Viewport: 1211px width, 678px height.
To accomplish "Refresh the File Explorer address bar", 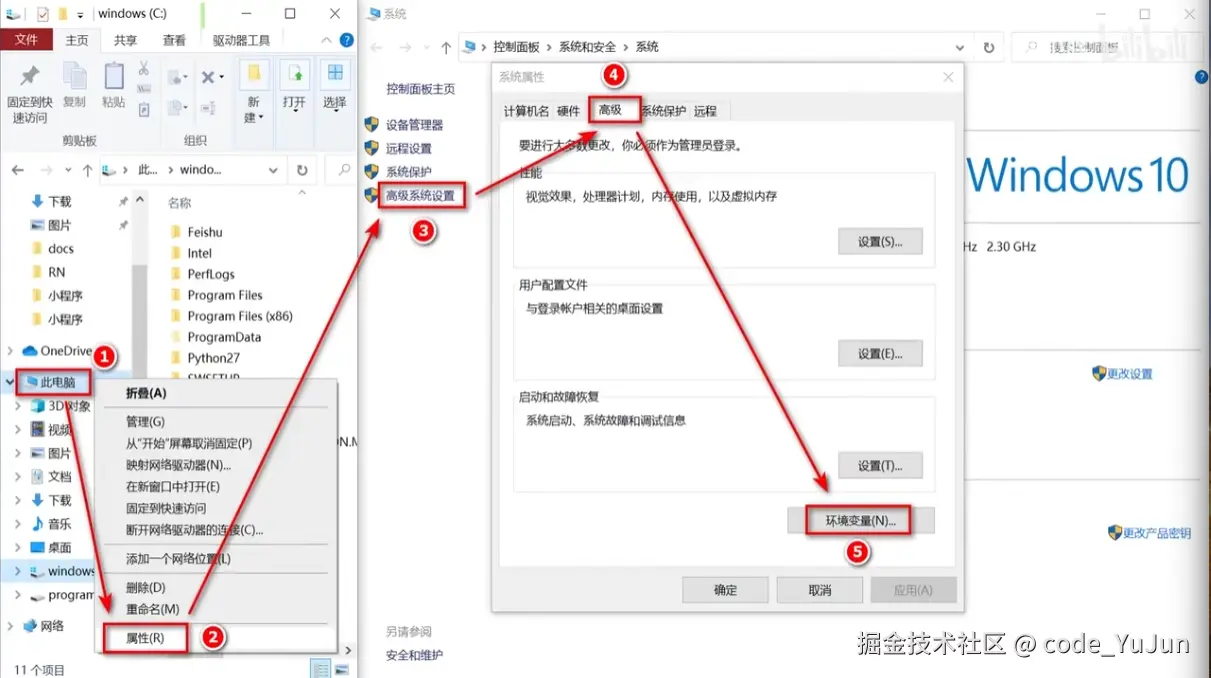I will coord(302,170).
